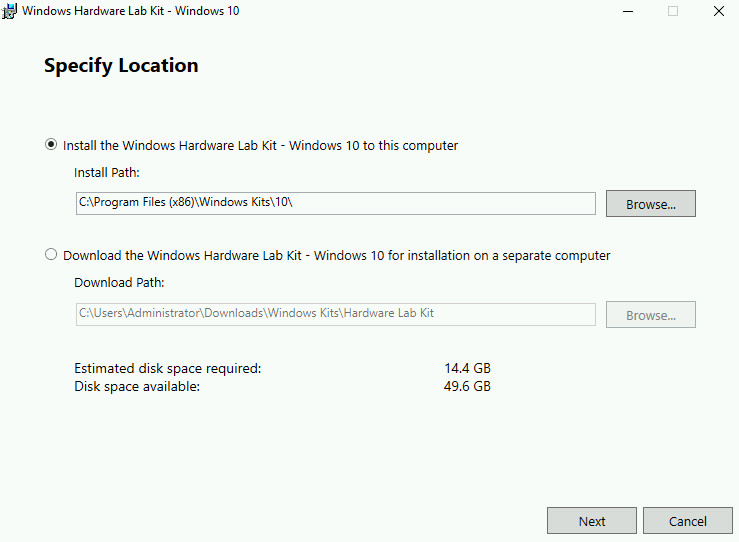Click the 'Download Path:' label
This screenshot has height=542, width=739.
[119, 282]
